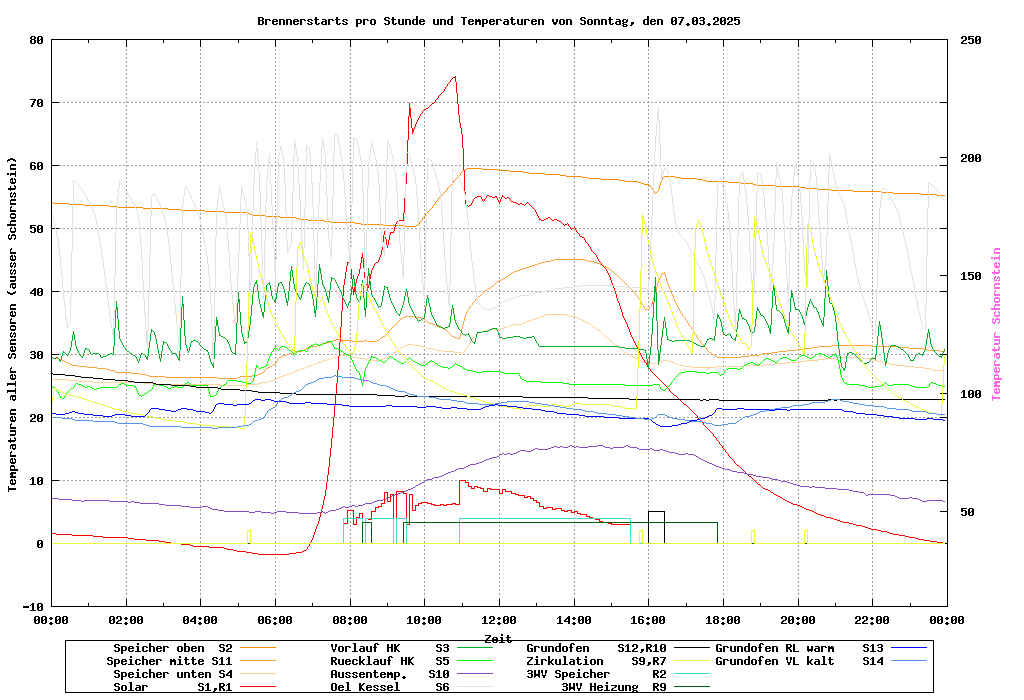Image resolution: width=1024 pixels, height=700 pixels.
Task: Click the Zeit x-axis label
Action: pos(498,638)
